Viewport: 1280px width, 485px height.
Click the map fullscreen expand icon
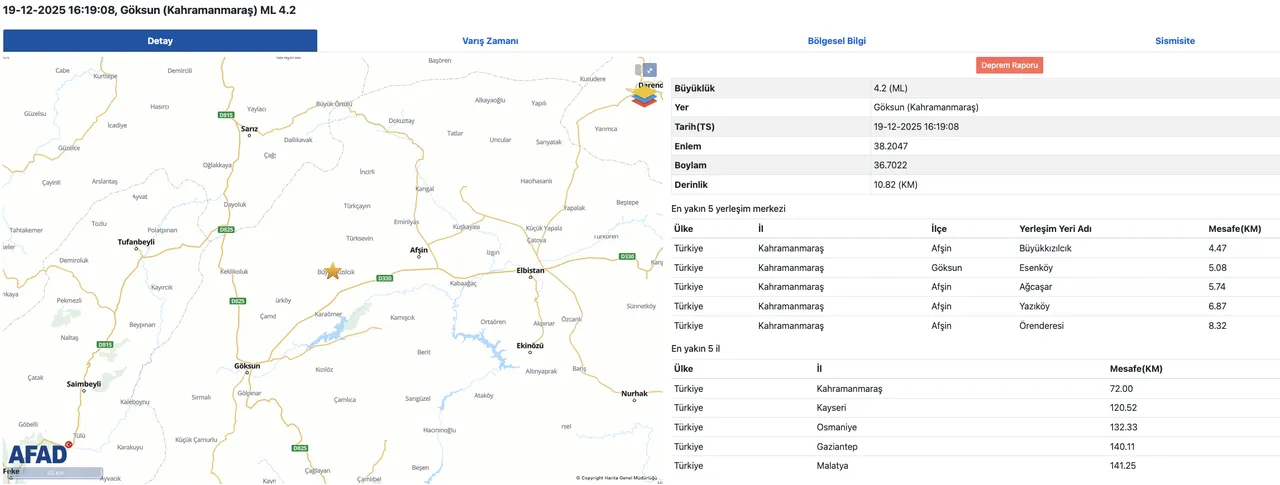(650, 70)
